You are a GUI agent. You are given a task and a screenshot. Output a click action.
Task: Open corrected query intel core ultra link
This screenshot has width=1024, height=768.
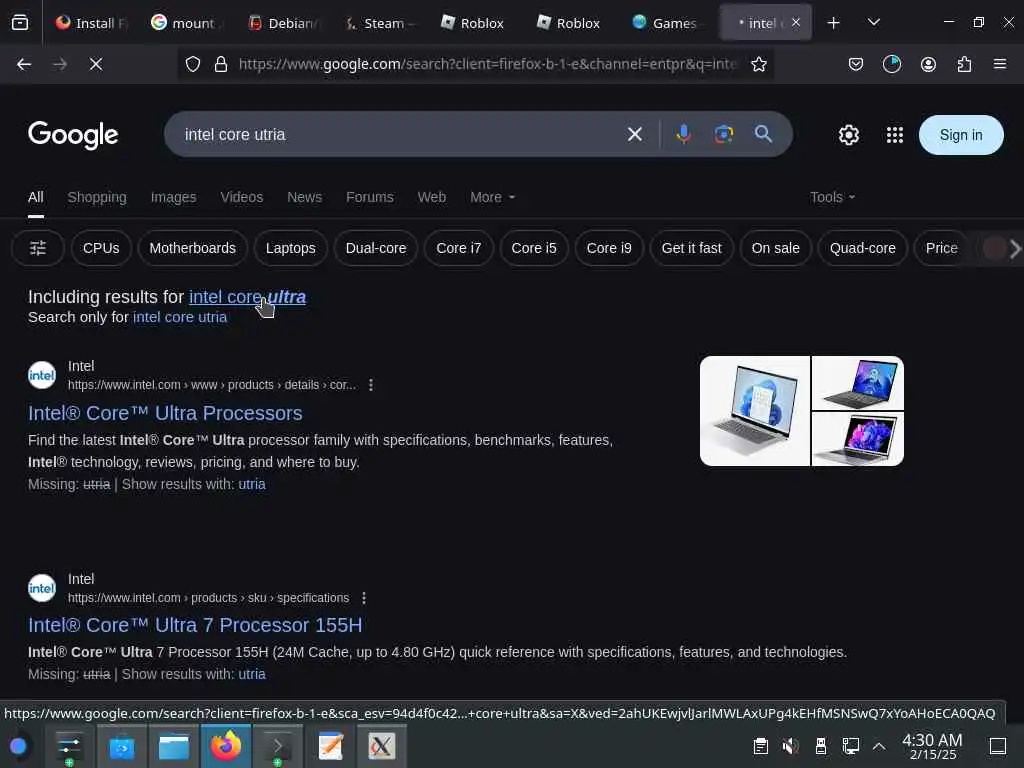click(x=247, y=297)
